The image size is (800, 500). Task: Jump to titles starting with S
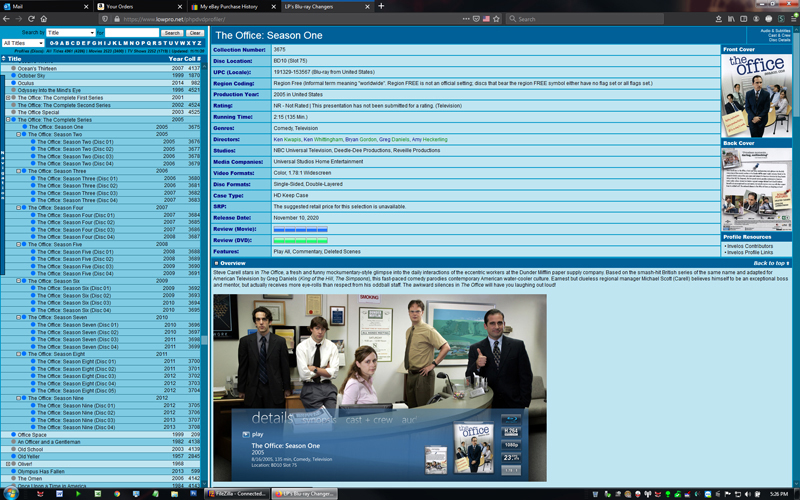159,43
